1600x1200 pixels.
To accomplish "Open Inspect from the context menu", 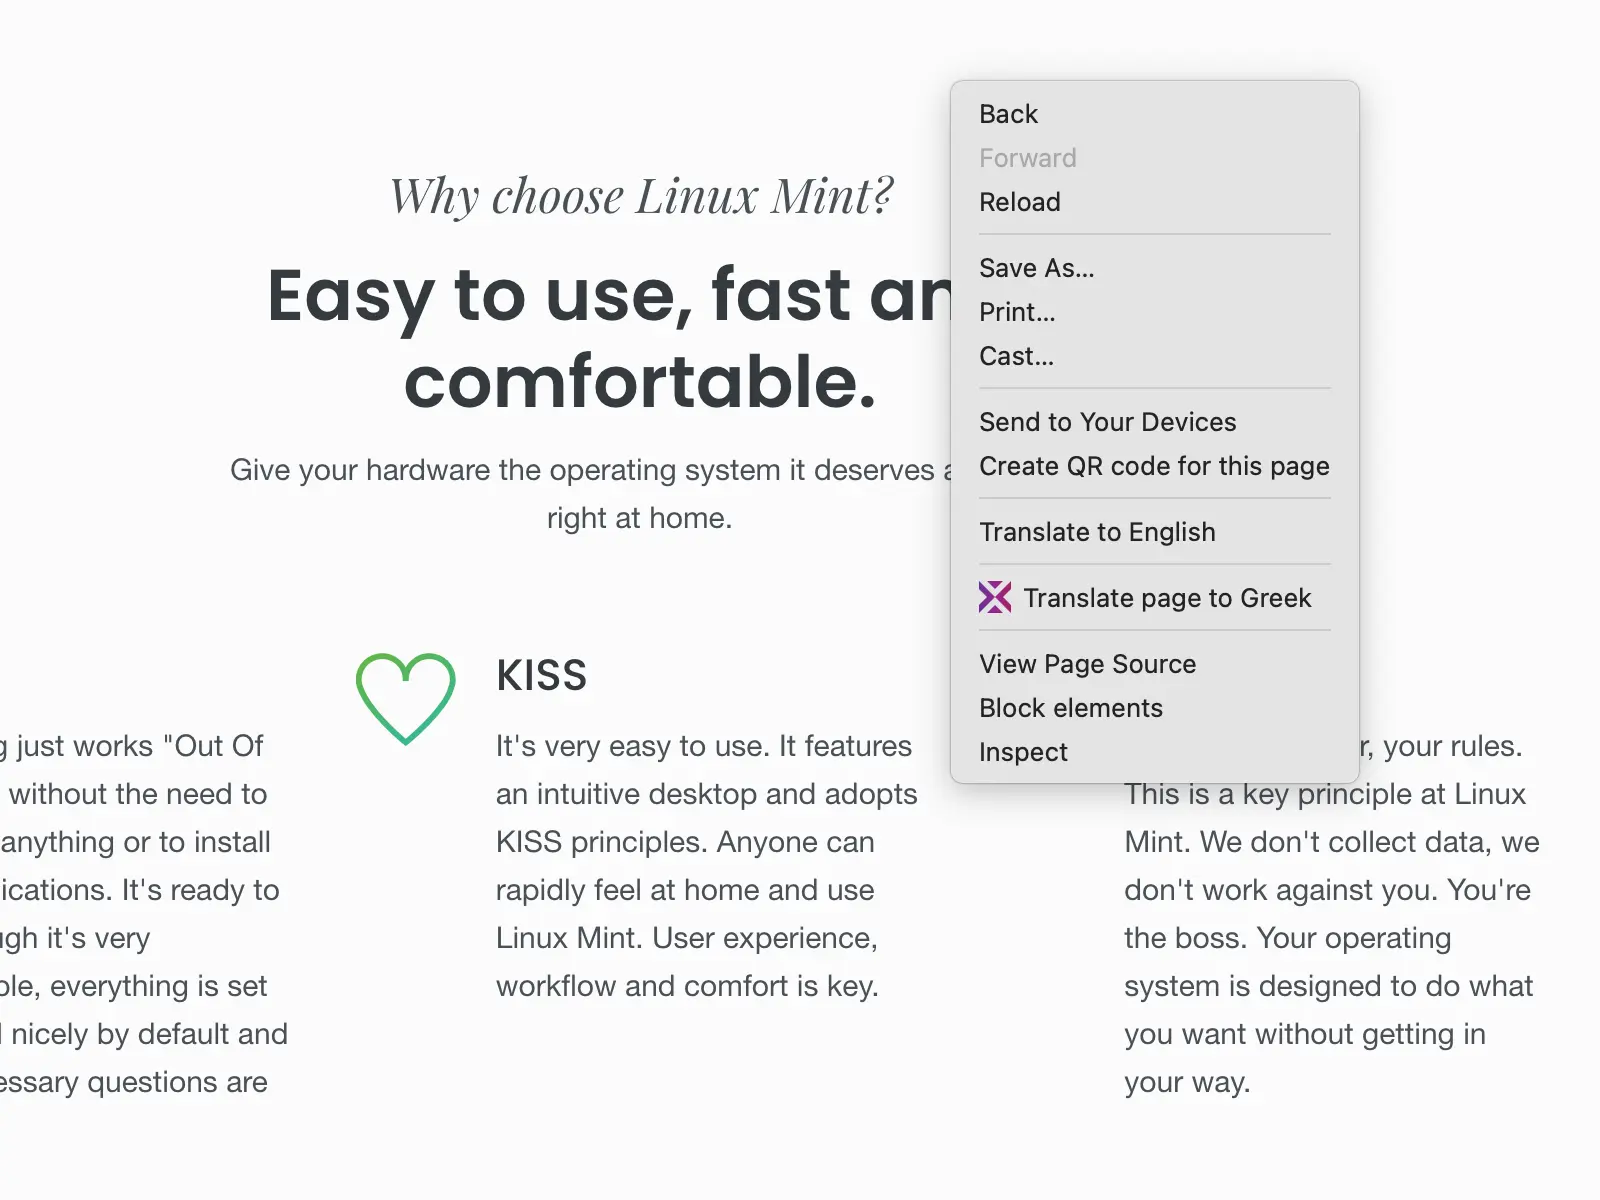I will (x=1023, y=752).
